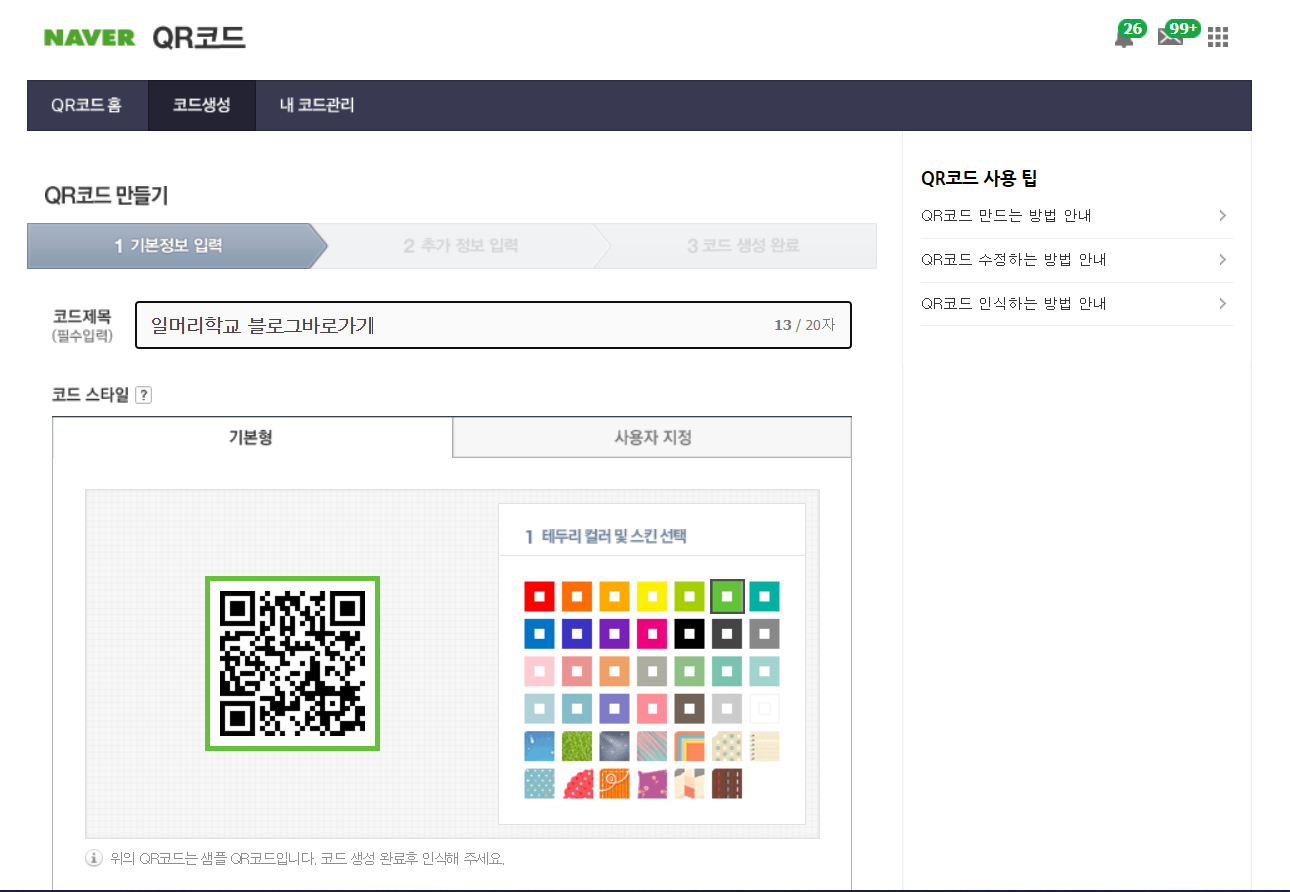Screen dimensions: 1290x892
Task: Choose the beige dotted skin with bitten corner
Action: click(x=727, y=746)
